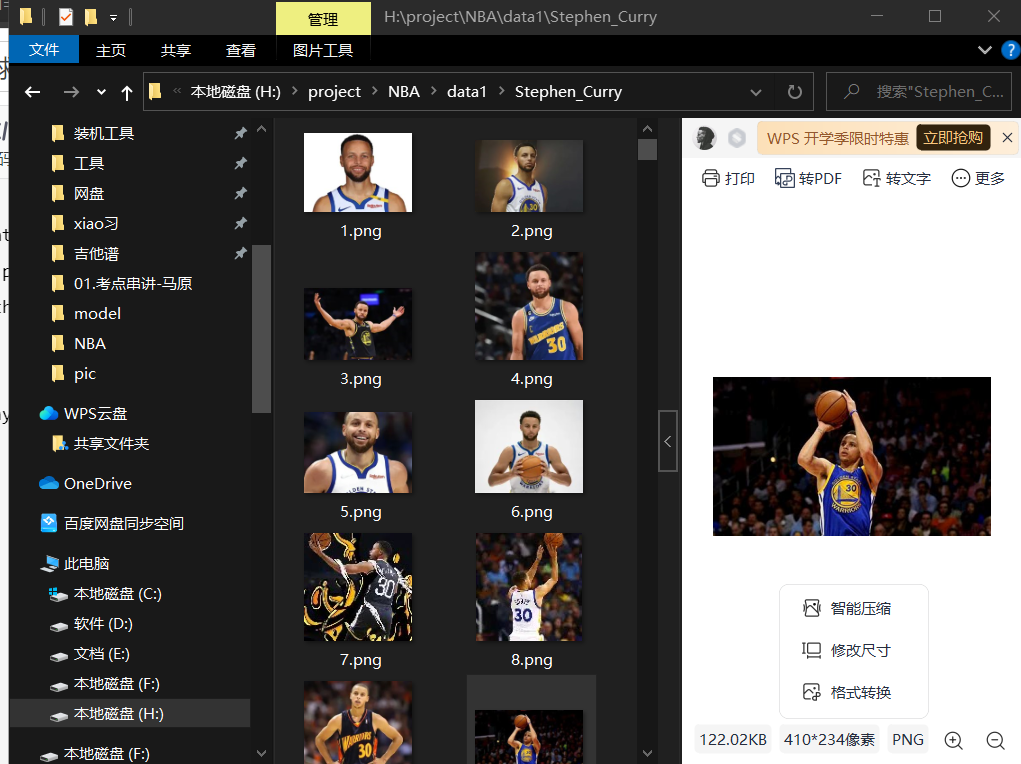
Task: Select the 6.png file name label
Action: pyautogui.click(x=531, y=512)
